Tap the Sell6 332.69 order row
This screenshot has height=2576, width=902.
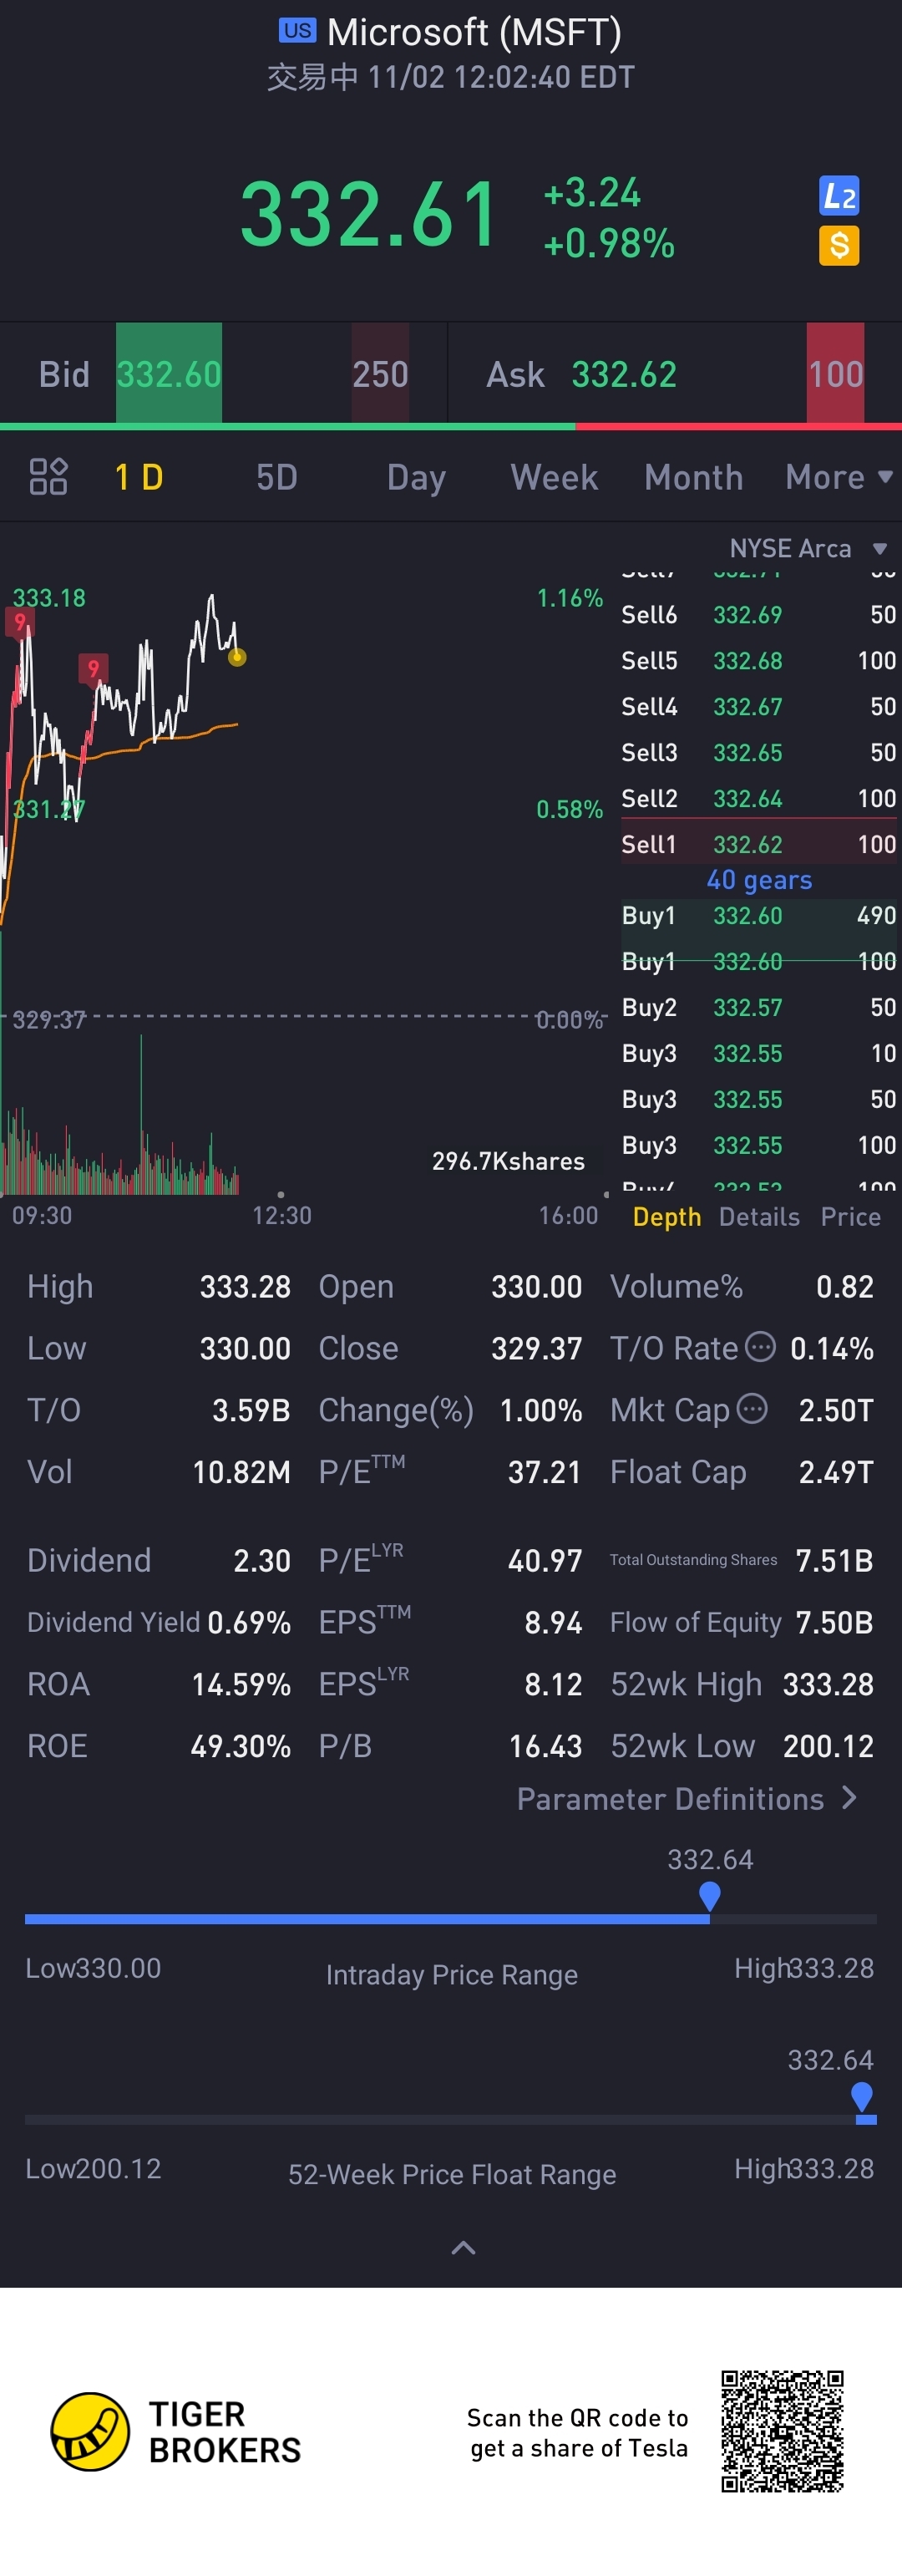tap(759, 614)
